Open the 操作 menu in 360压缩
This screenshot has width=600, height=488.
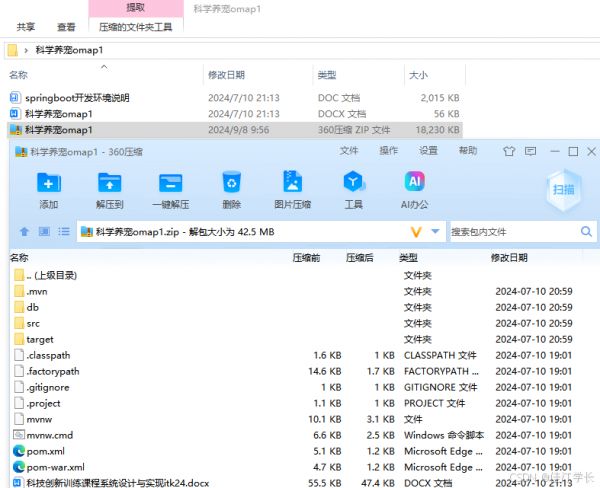[x=388, y=151]
